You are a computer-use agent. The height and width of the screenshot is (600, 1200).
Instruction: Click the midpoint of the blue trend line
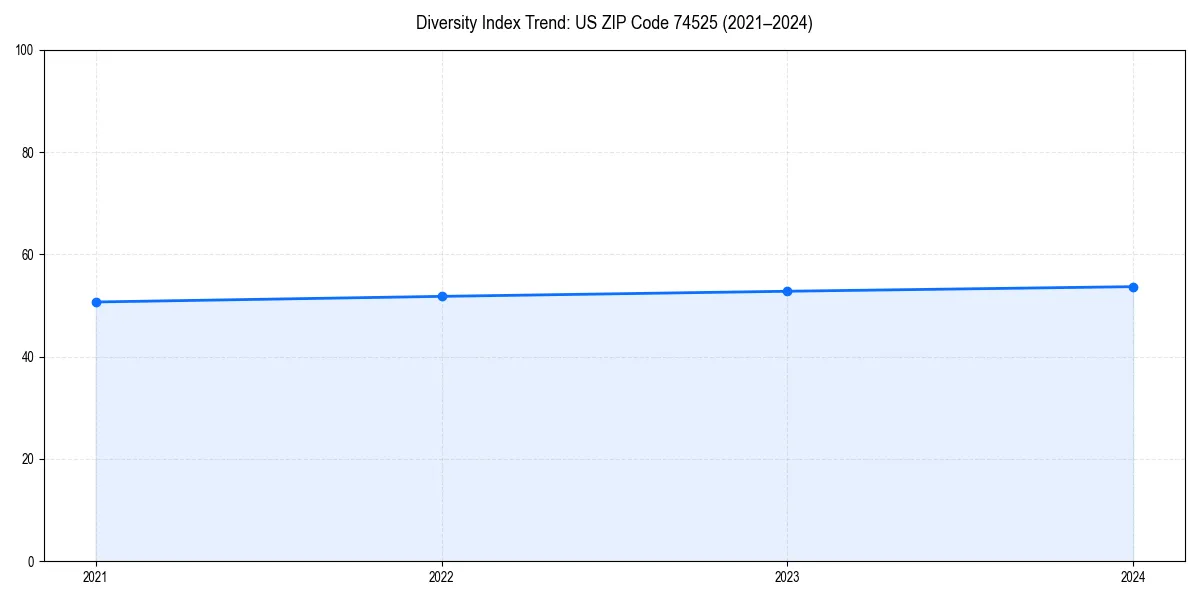point(615,292)
